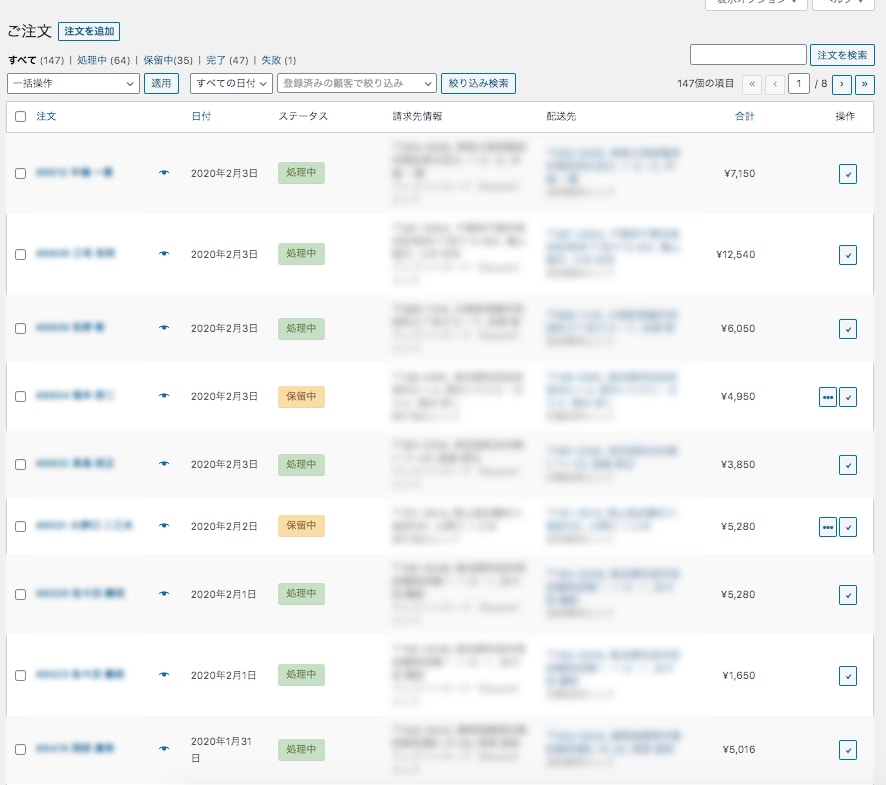Image resolution: width=886 pixels, height=785 pixels.
Task: Open the eye preview for the ¥5,016 order
Action: (x=164, y=749)
